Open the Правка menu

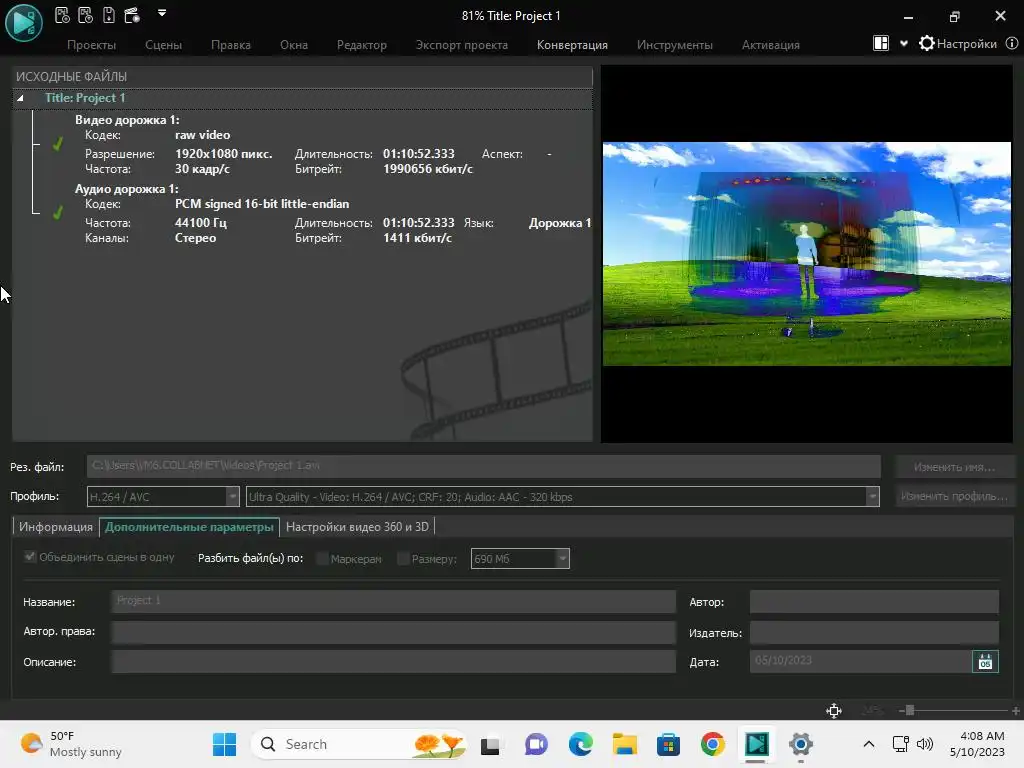[231, 45]
